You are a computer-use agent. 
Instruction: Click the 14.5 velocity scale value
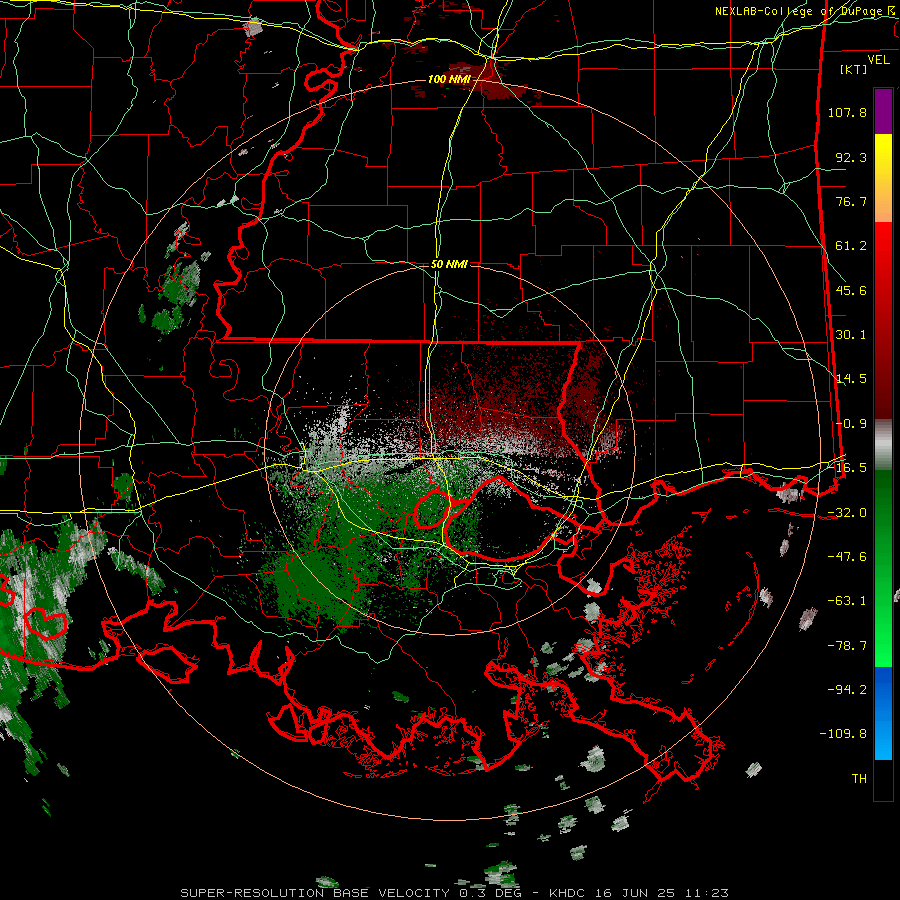coord(851,379)
